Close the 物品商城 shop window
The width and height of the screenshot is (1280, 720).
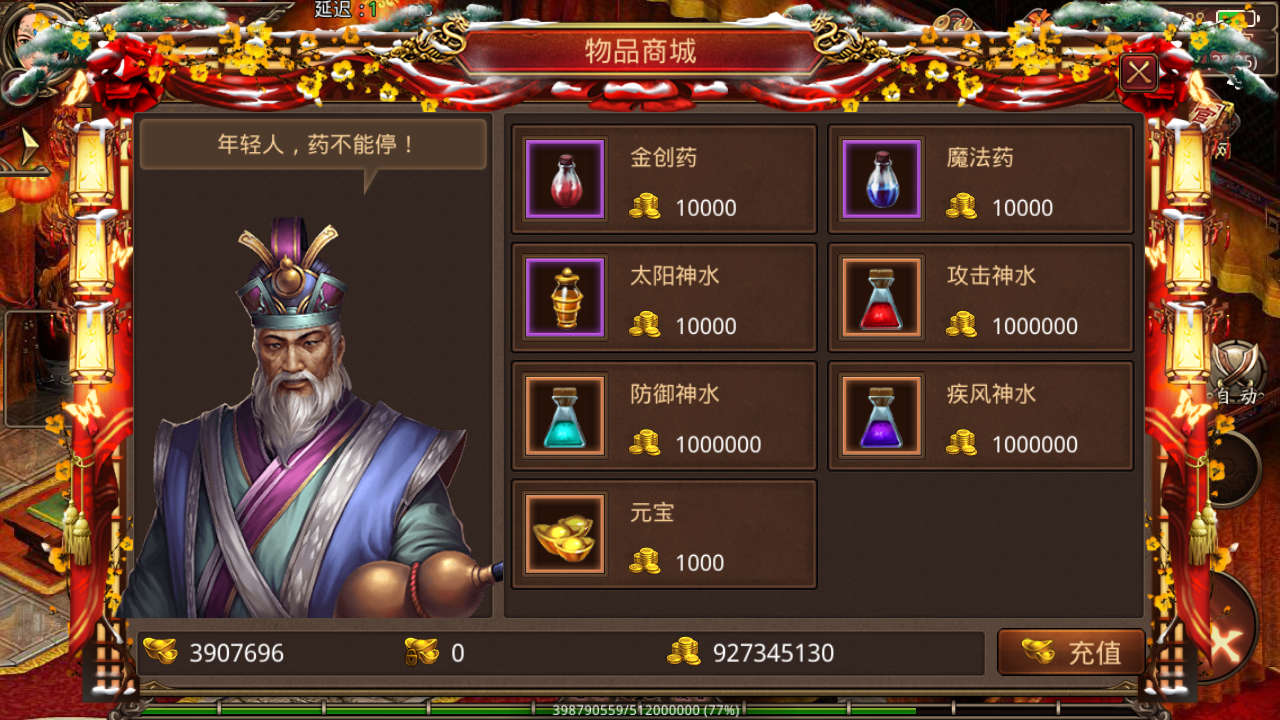click(x=1139, y=72)
